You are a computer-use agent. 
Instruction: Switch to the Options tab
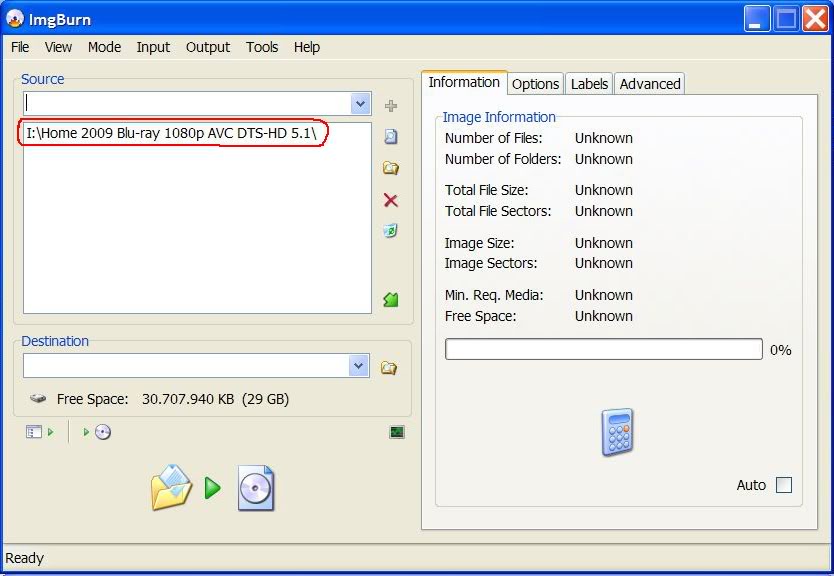[535, 84]
